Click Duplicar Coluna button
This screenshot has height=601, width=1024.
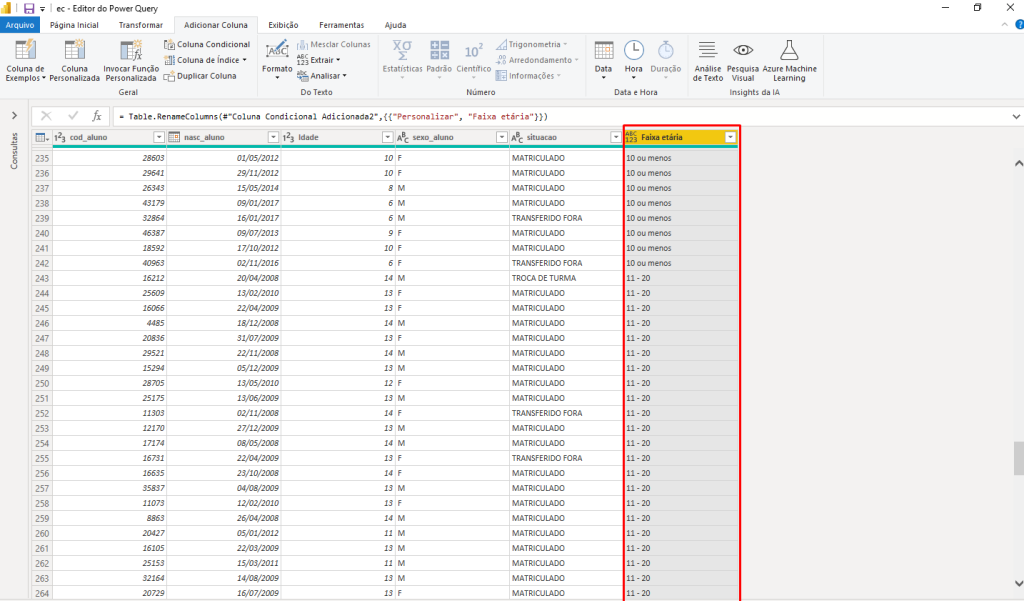coord(199,75)
